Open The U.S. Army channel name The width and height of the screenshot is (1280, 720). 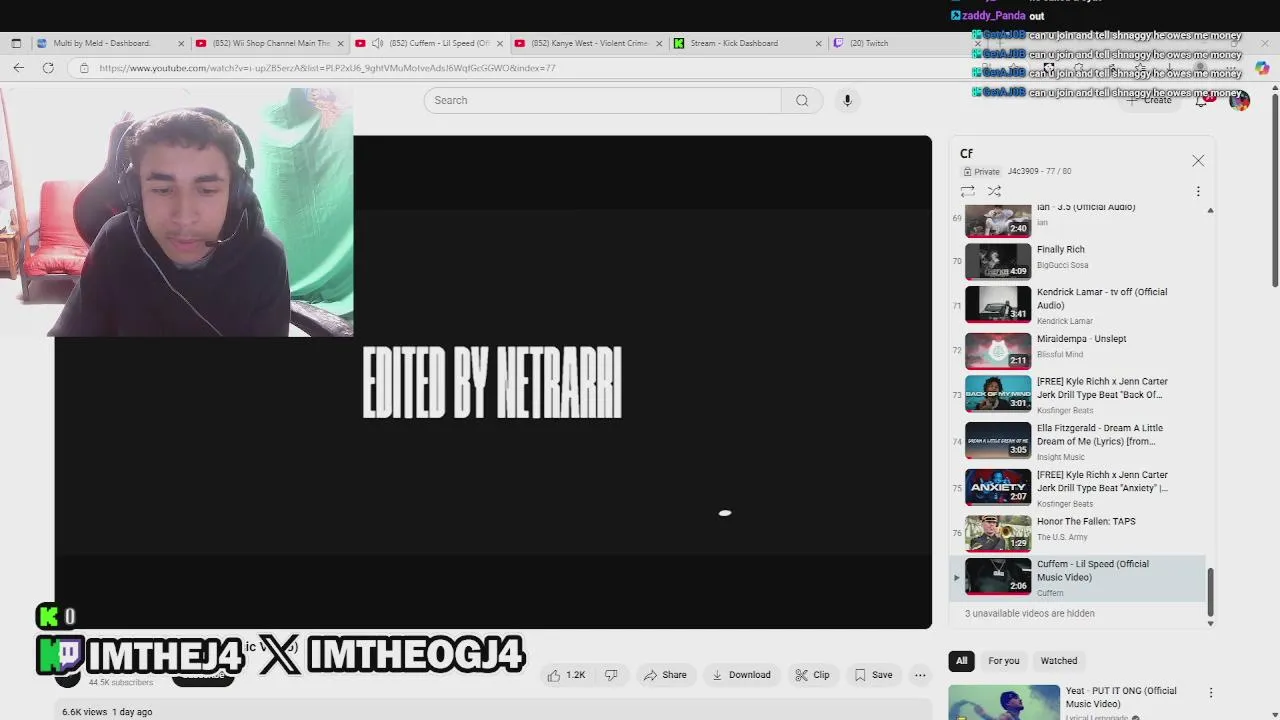tap(1061, 538)
